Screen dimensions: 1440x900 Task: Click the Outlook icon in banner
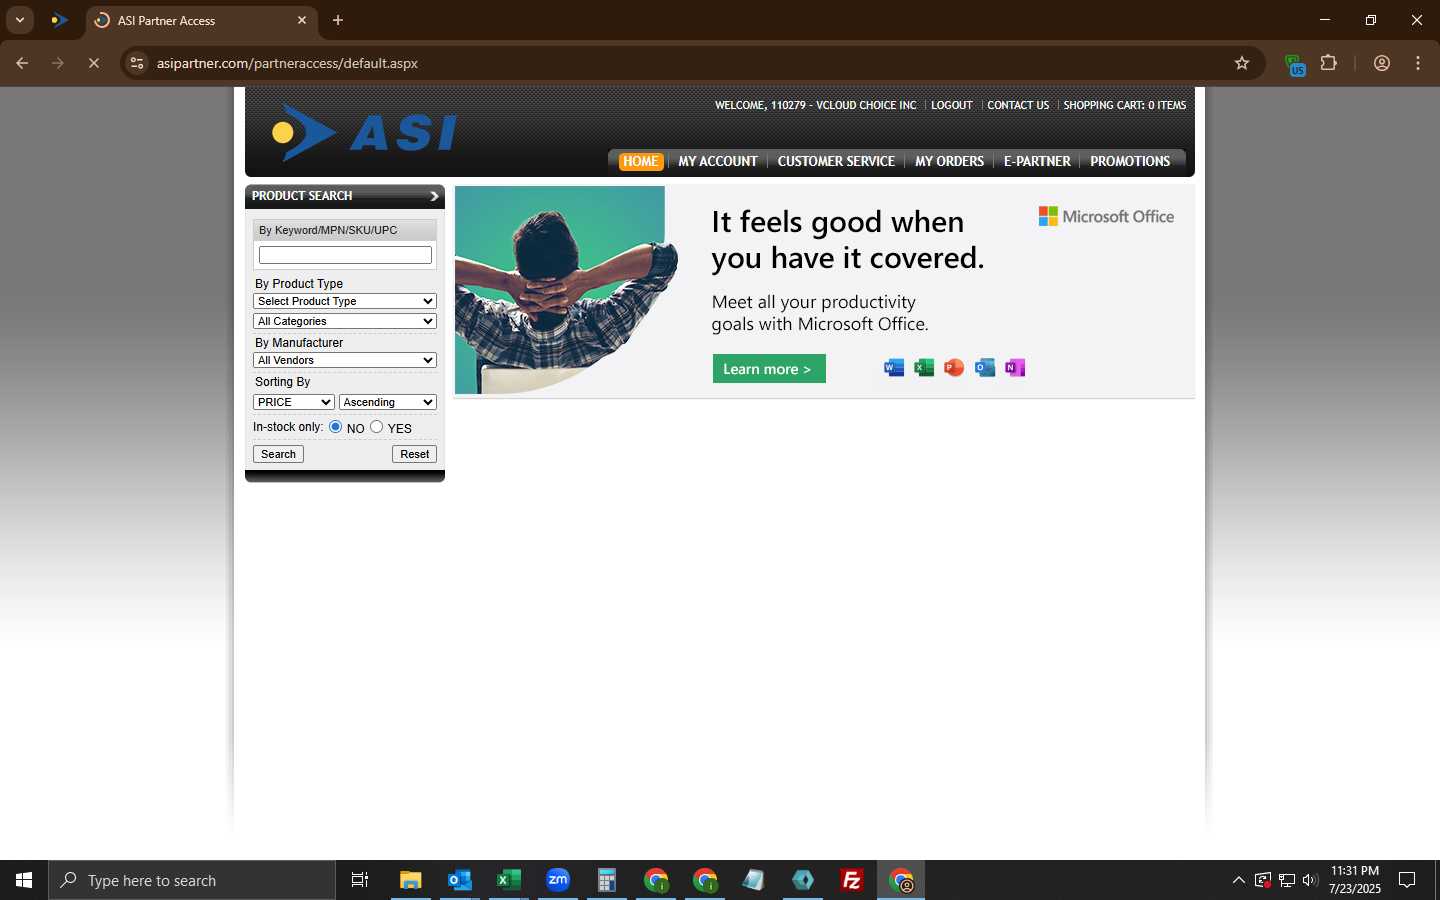click(x=985, y=368)
